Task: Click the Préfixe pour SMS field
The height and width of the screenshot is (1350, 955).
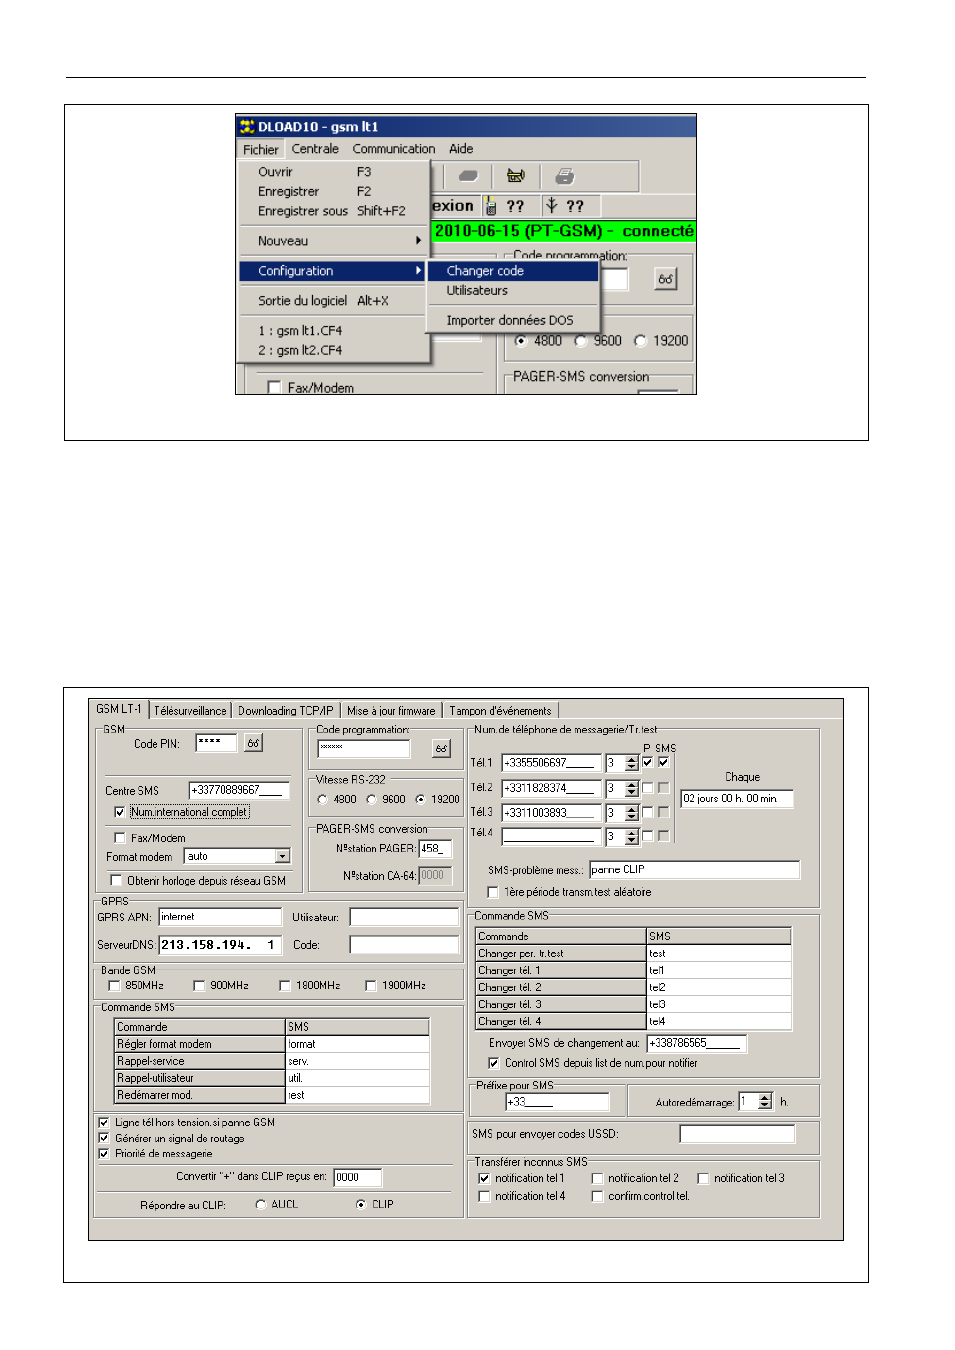Action: (557, 1102)
